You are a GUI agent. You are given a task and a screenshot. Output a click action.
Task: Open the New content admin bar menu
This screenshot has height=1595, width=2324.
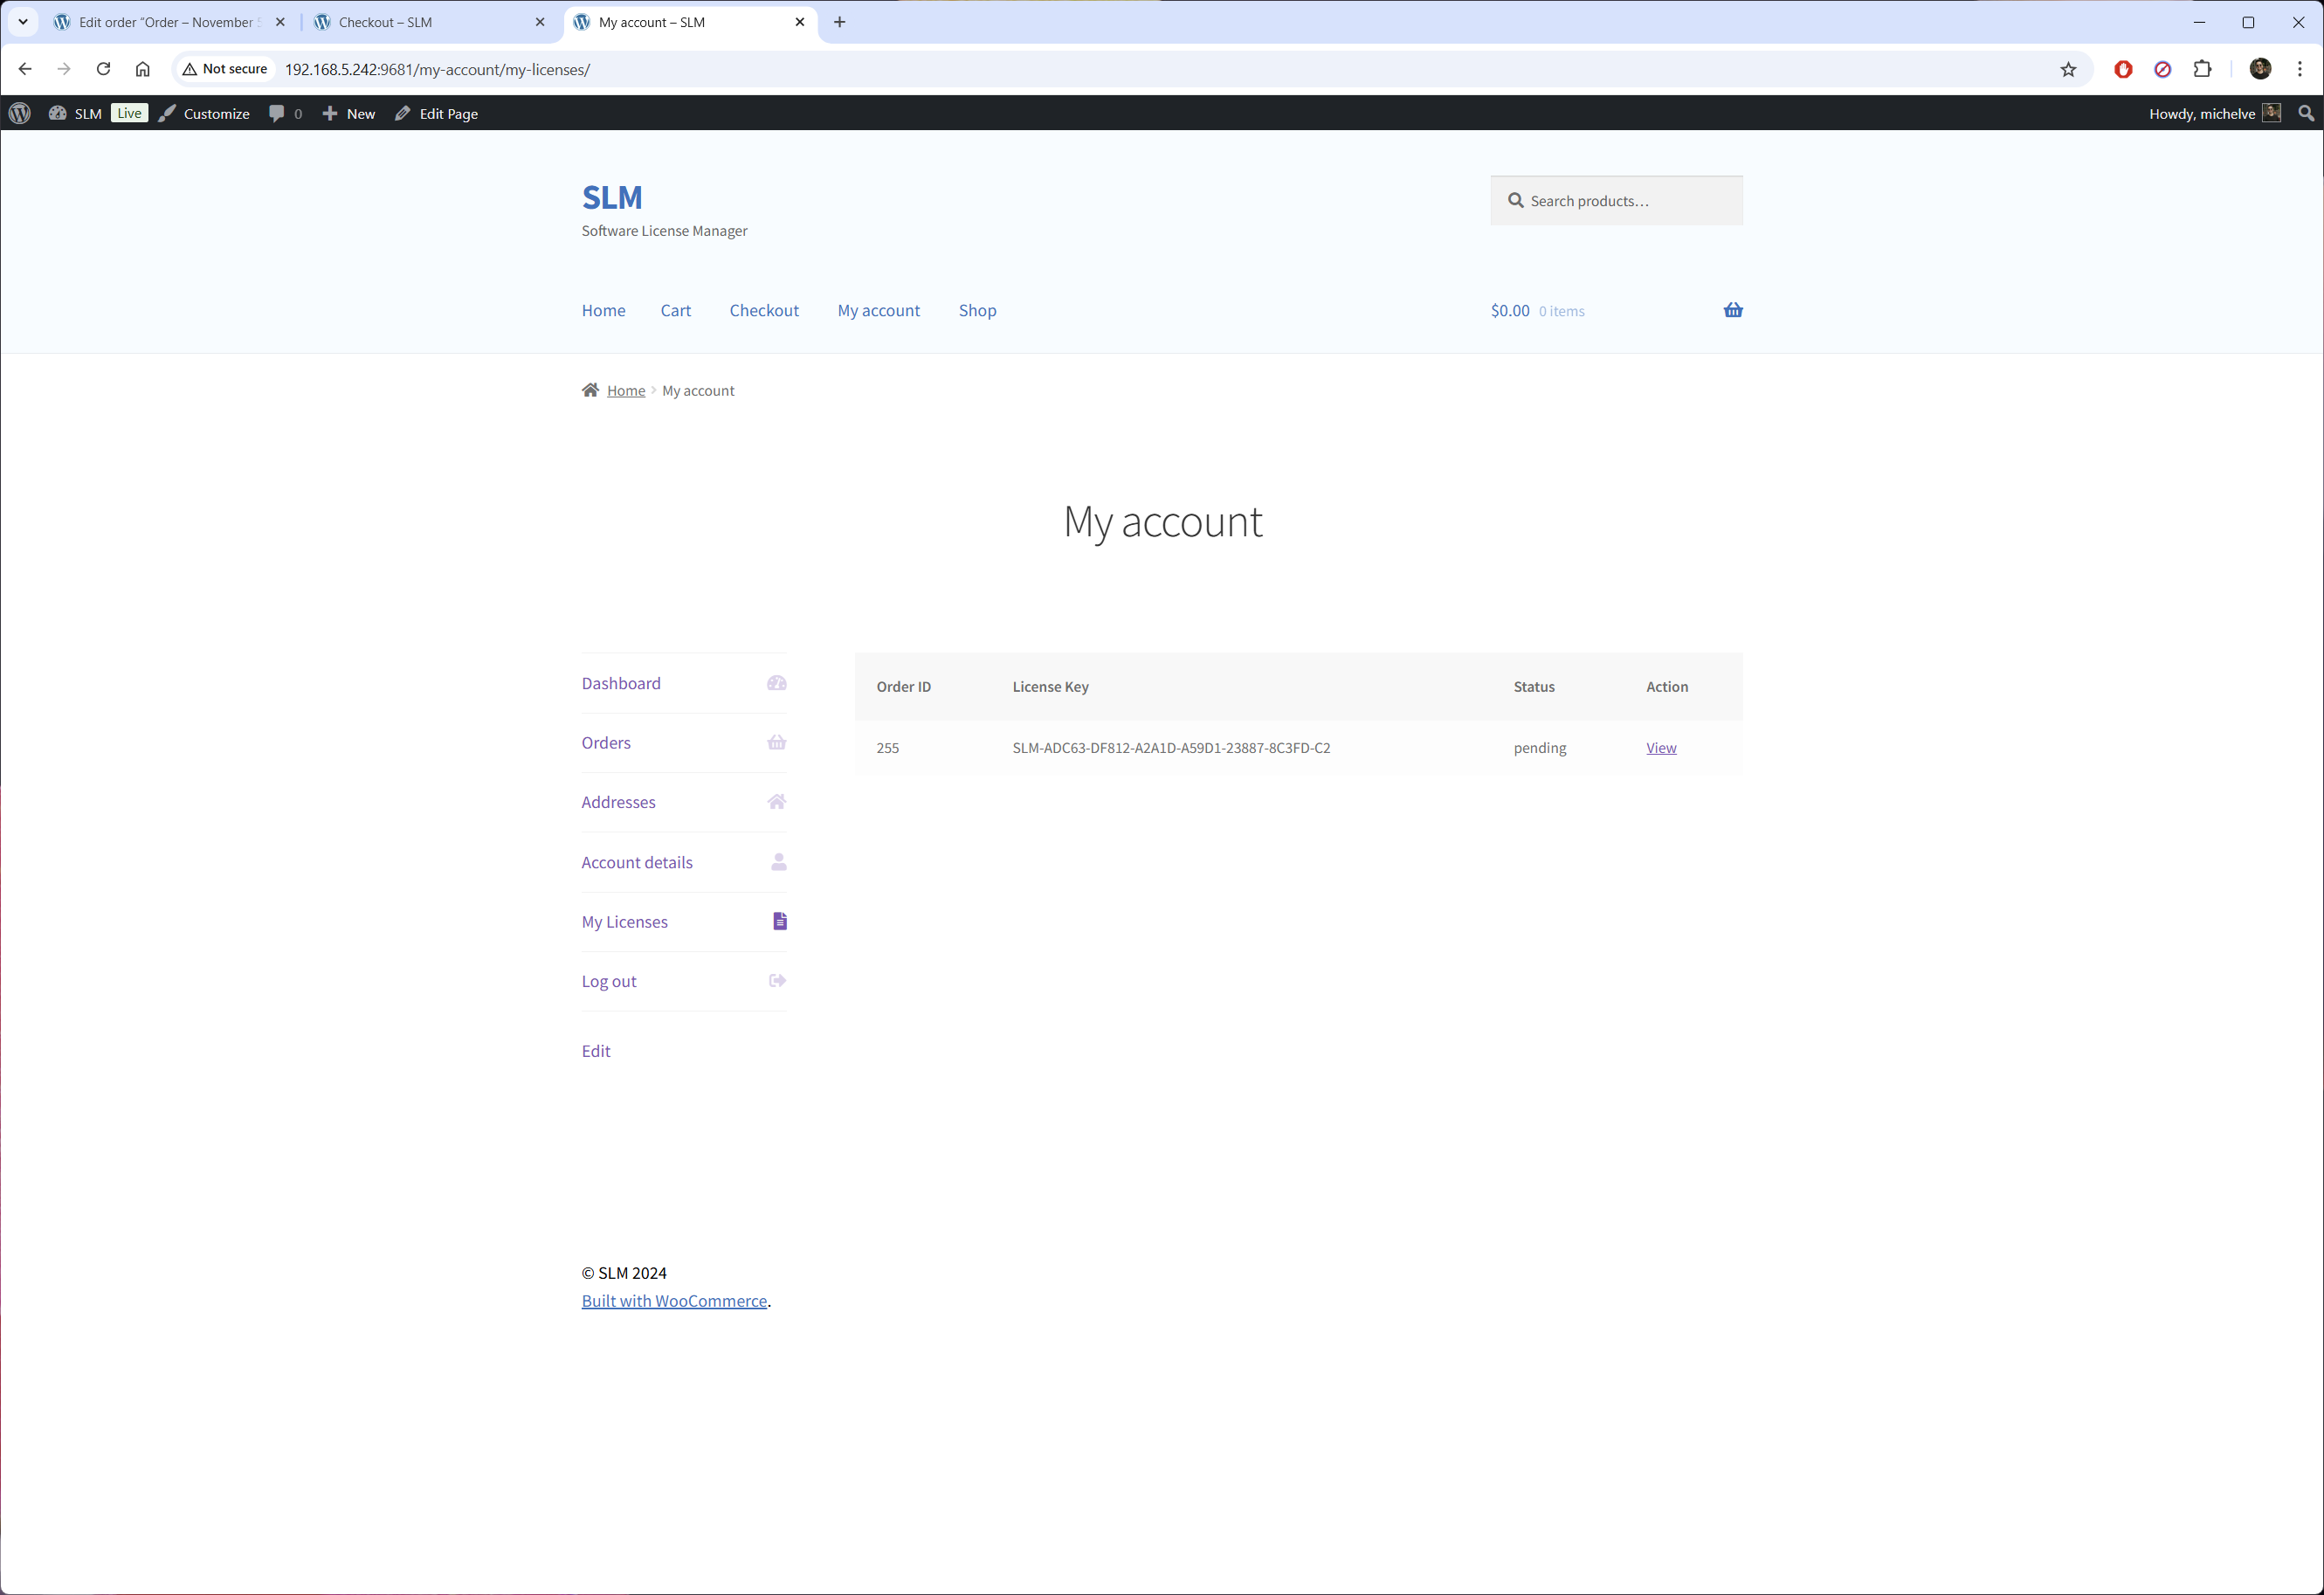point(349,113)
